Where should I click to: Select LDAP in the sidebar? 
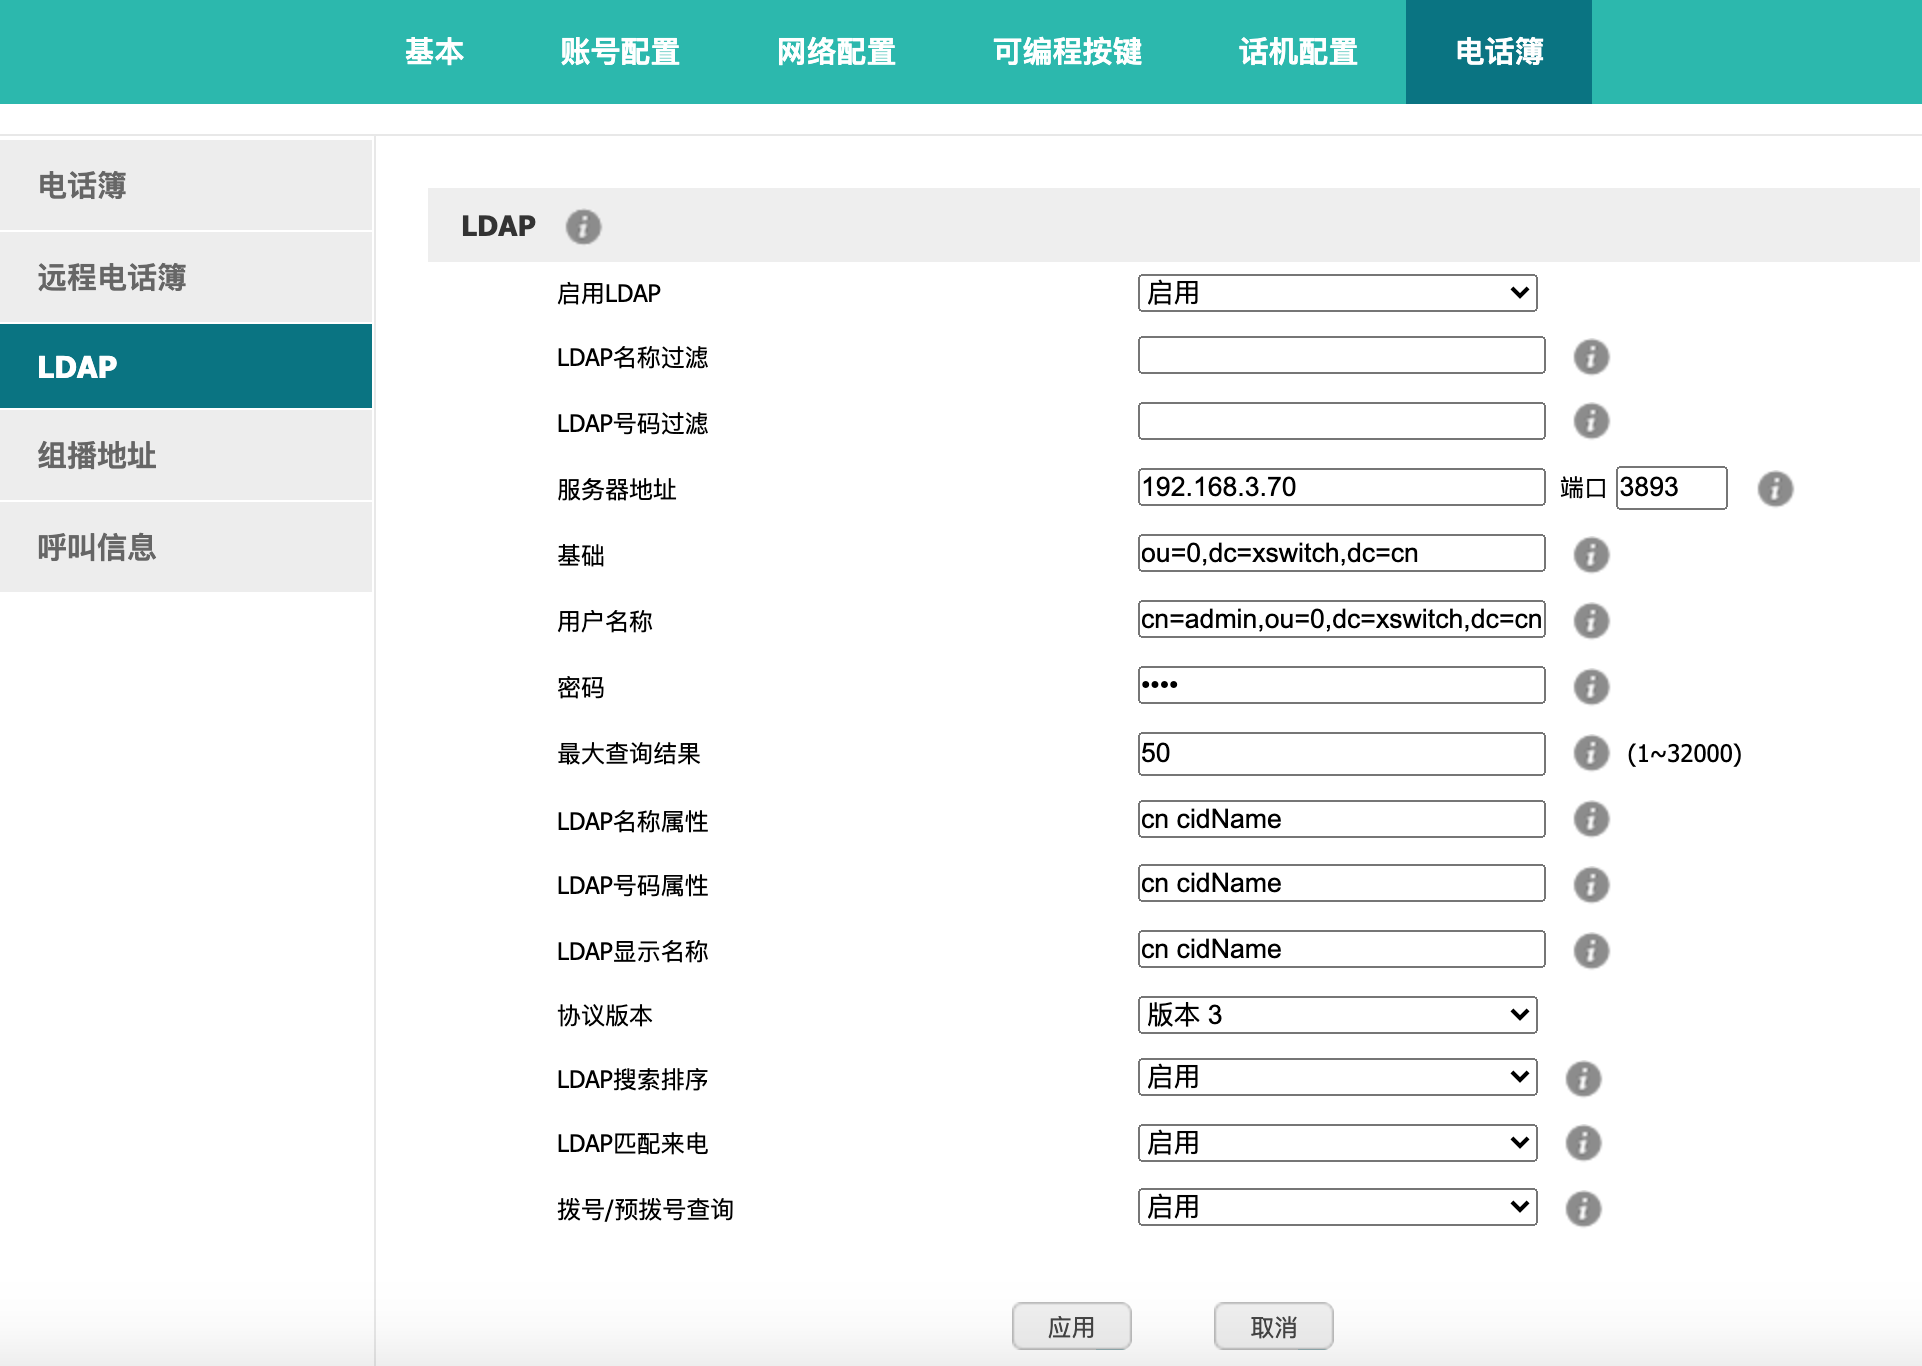coord(186,366)
